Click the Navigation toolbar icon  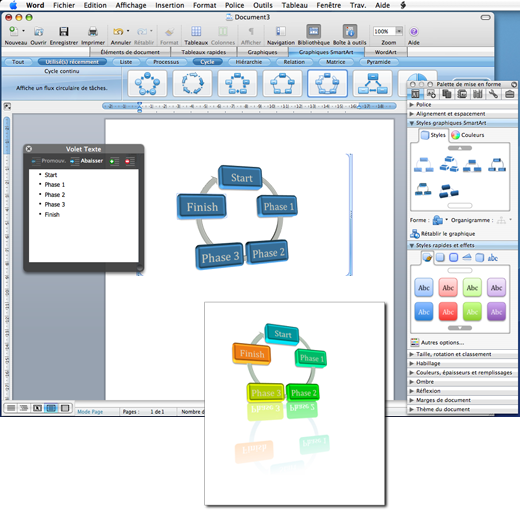(x=281, y=31)
